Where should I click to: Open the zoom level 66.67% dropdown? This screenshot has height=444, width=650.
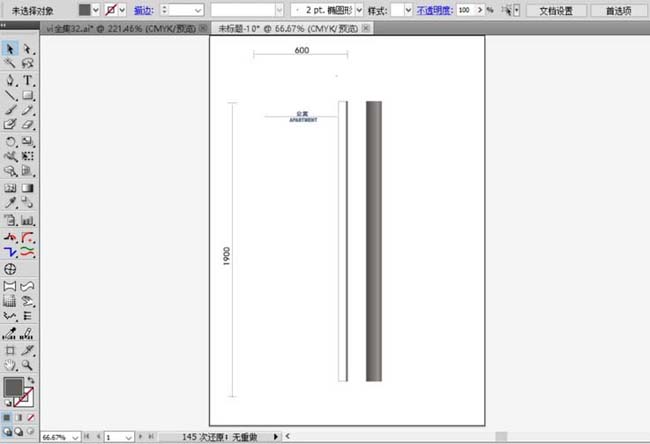75,437
